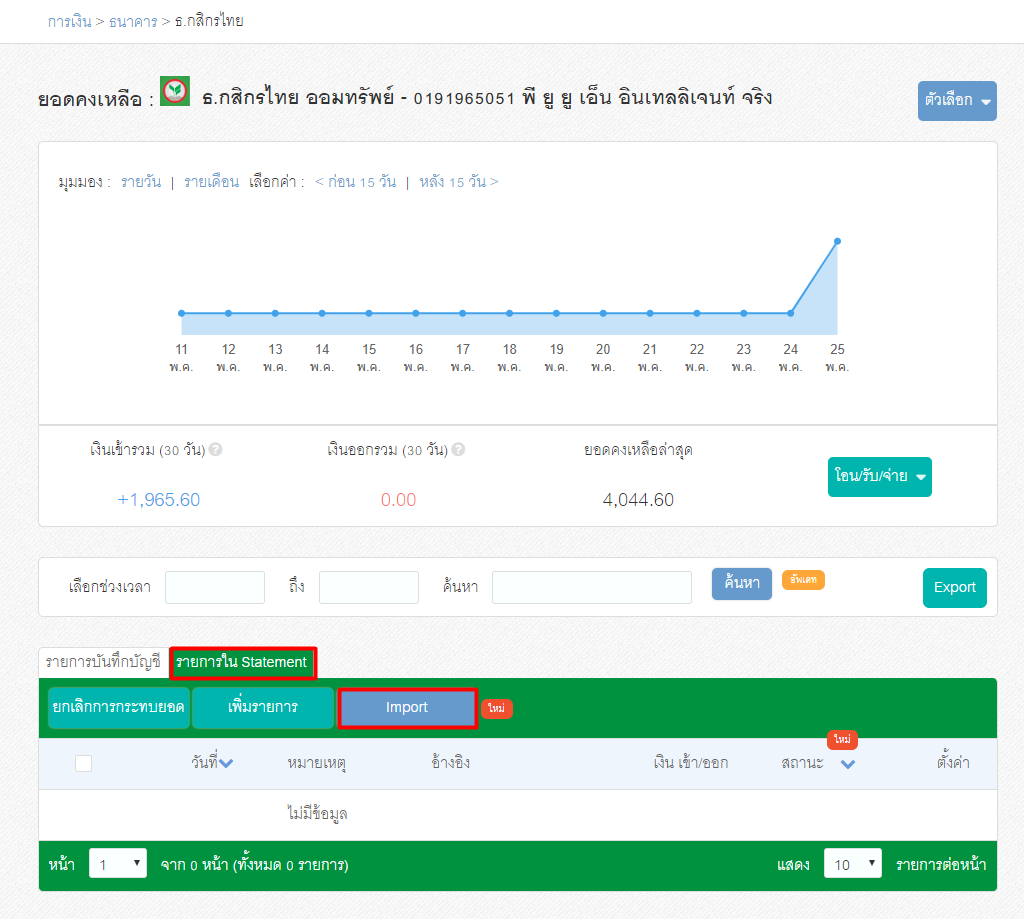This screenshot has width=1024, height=919.
Task: Select รายเดือน monthly view link
Action: [x=212, y=182]
